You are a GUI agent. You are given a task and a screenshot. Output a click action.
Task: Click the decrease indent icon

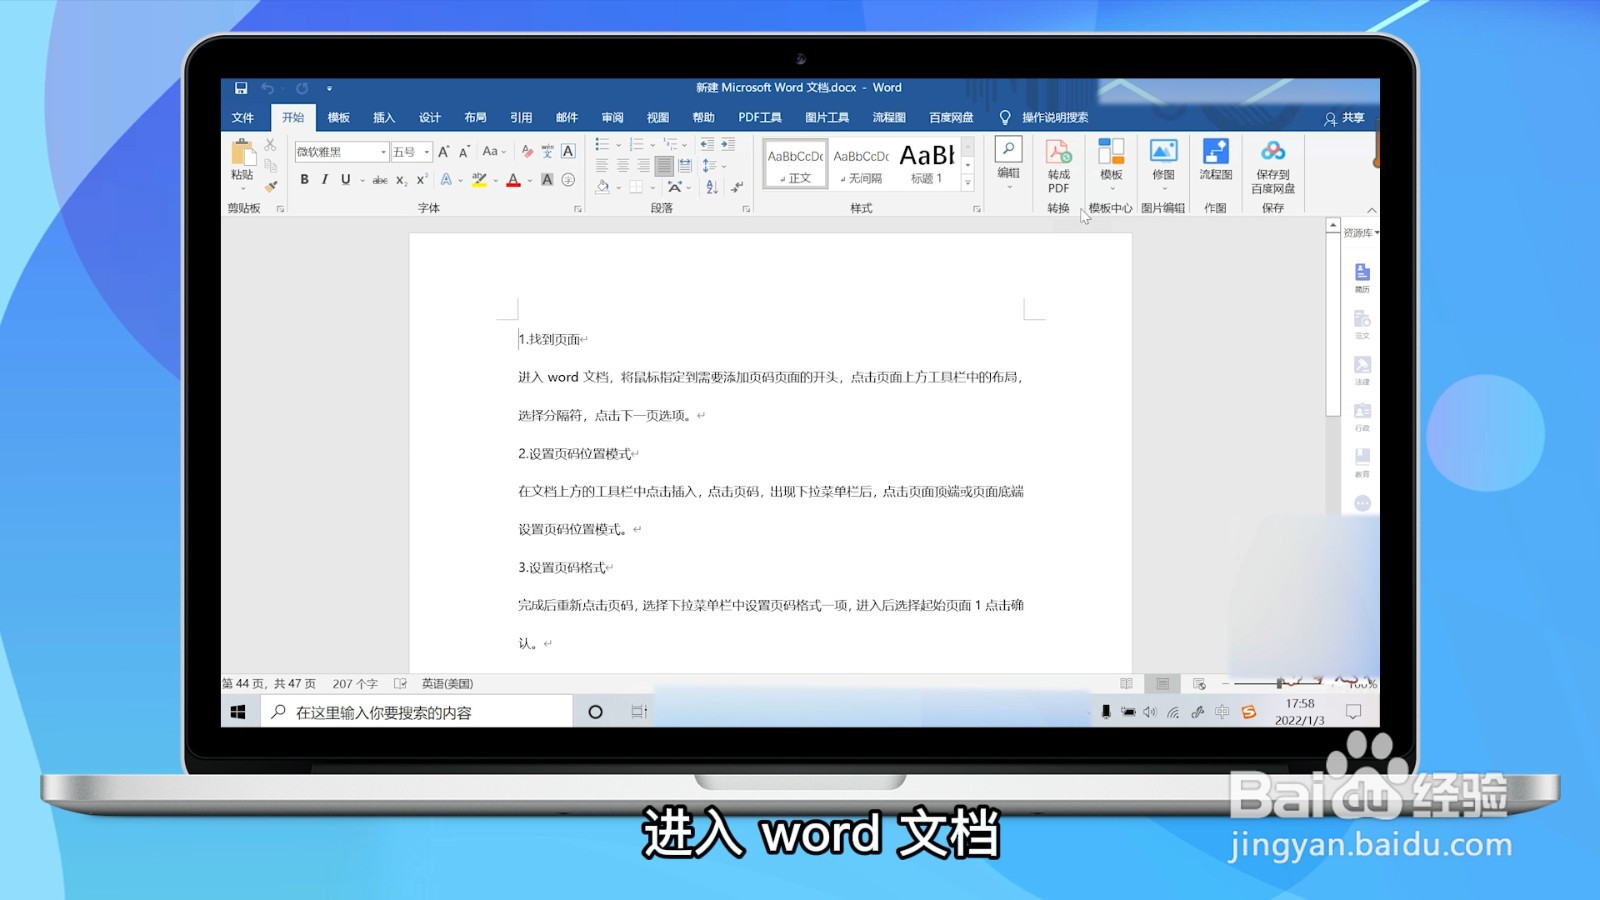tap(707, 145)
